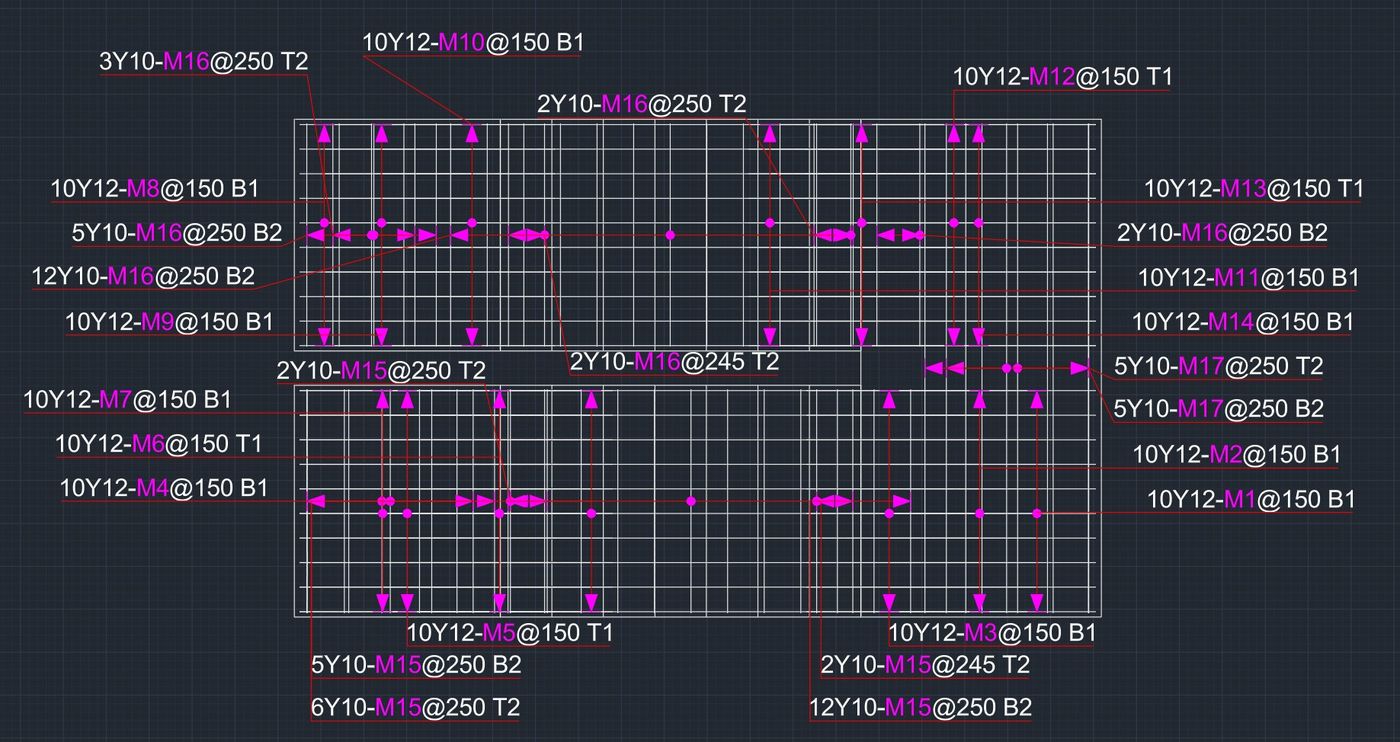The image size is (1400, 742).
Task: Pick the 6Y10-M15@250 T2 annotation
Action: click(416, 708)
